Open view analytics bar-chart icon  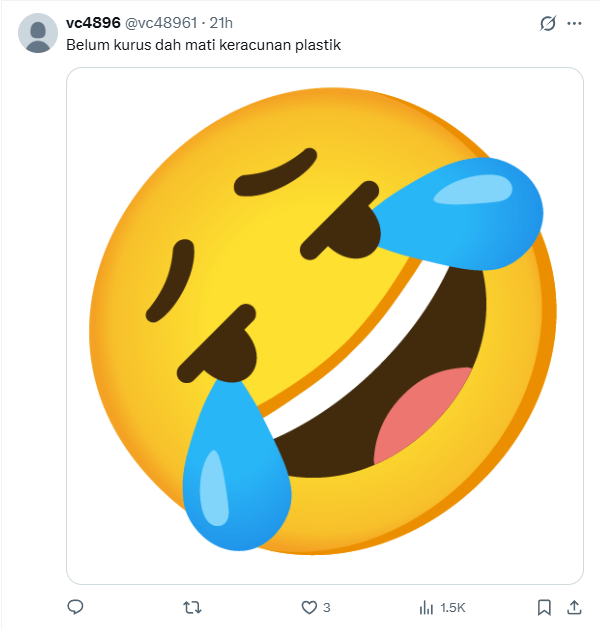(427, 607)
